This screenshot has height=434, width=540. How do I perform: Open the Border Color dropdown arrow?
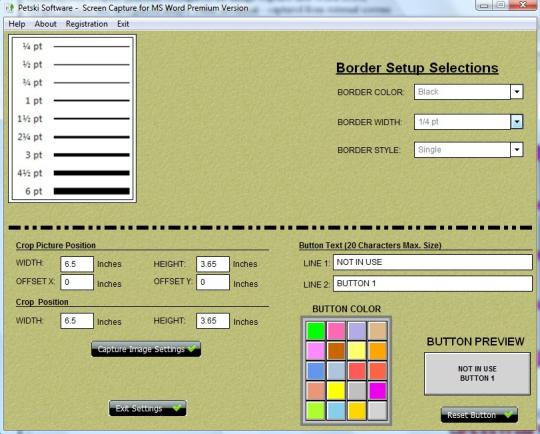click(517, 92)
